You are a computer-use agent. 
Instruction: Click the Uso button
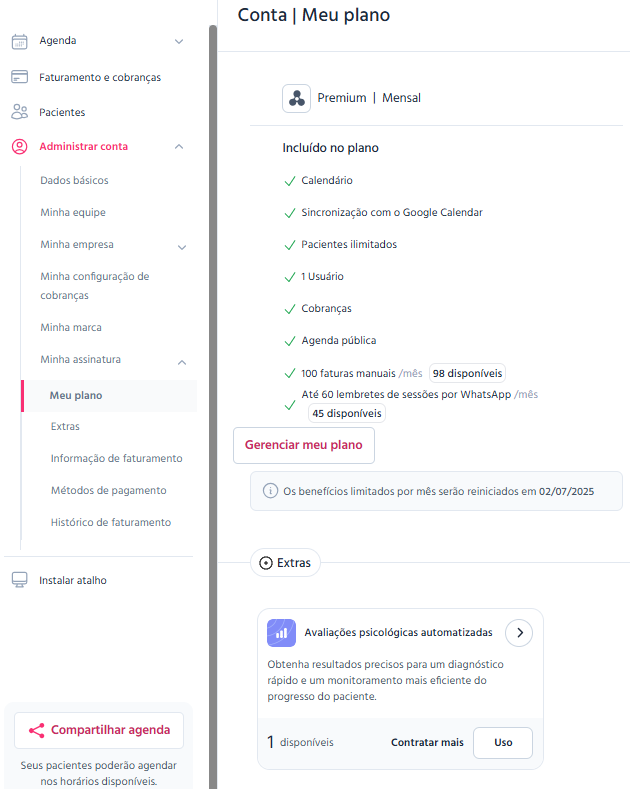click(x=503, y=742)
